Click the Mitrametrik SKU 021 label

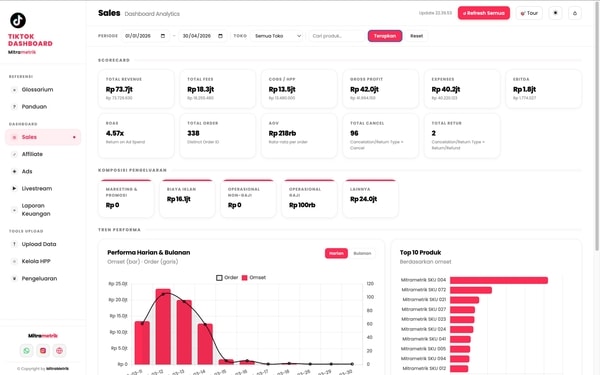[424, 300]
